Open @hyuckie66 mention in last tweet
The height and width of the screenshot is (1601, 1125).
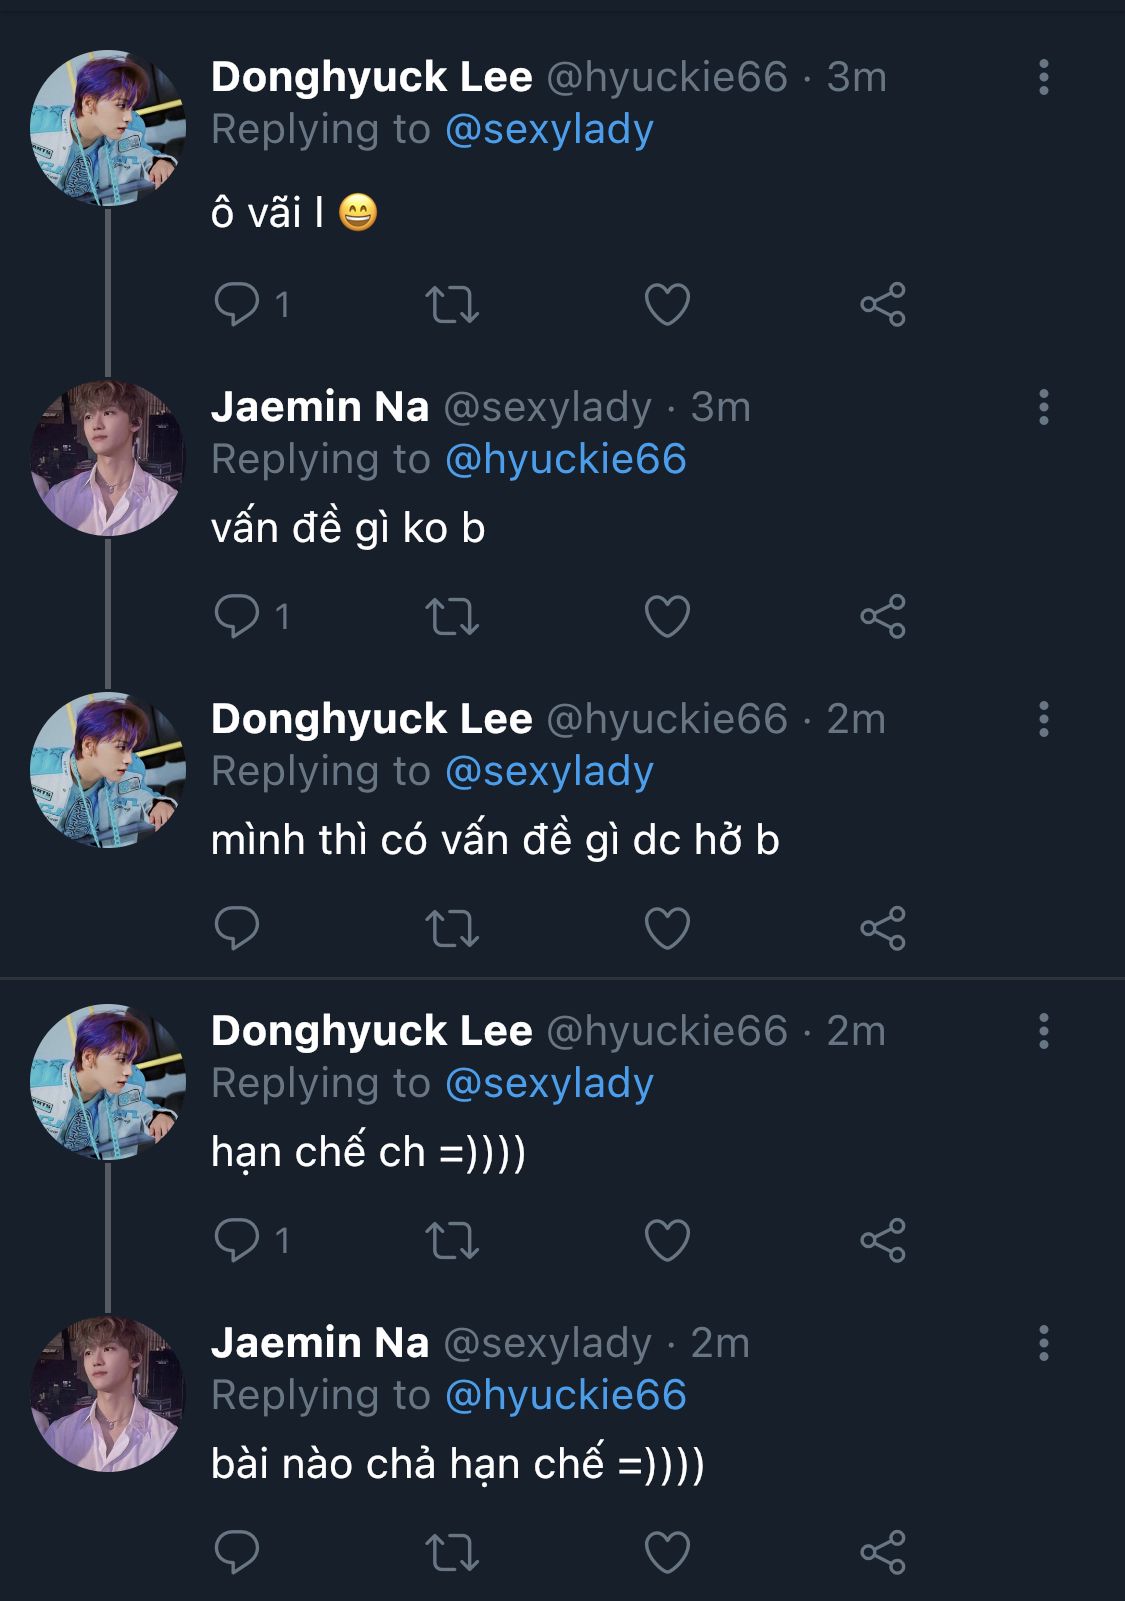tap(565, 1395)
